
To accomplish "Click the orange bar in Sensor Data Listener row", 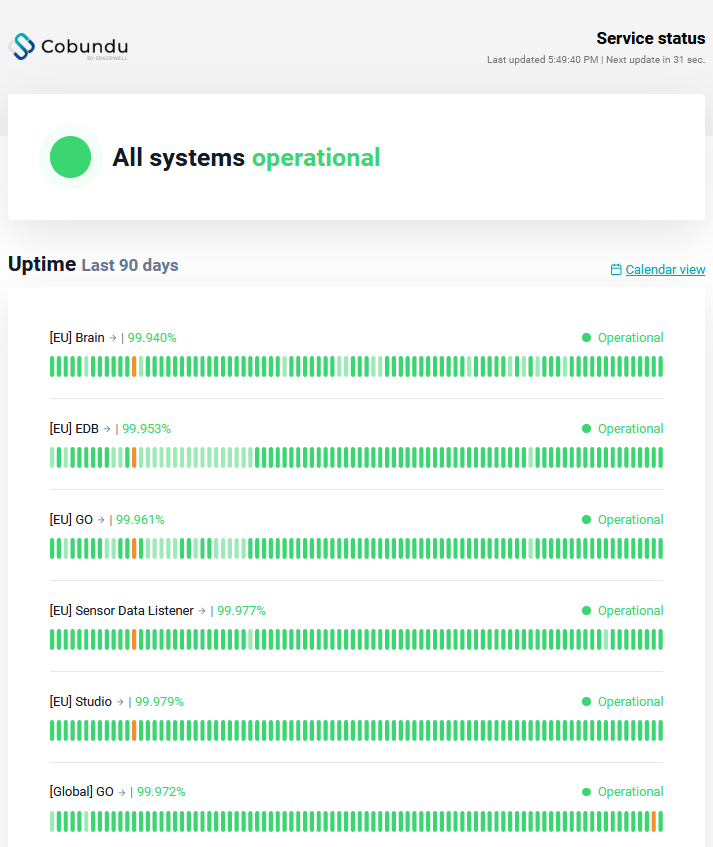I will coord(134,640).
